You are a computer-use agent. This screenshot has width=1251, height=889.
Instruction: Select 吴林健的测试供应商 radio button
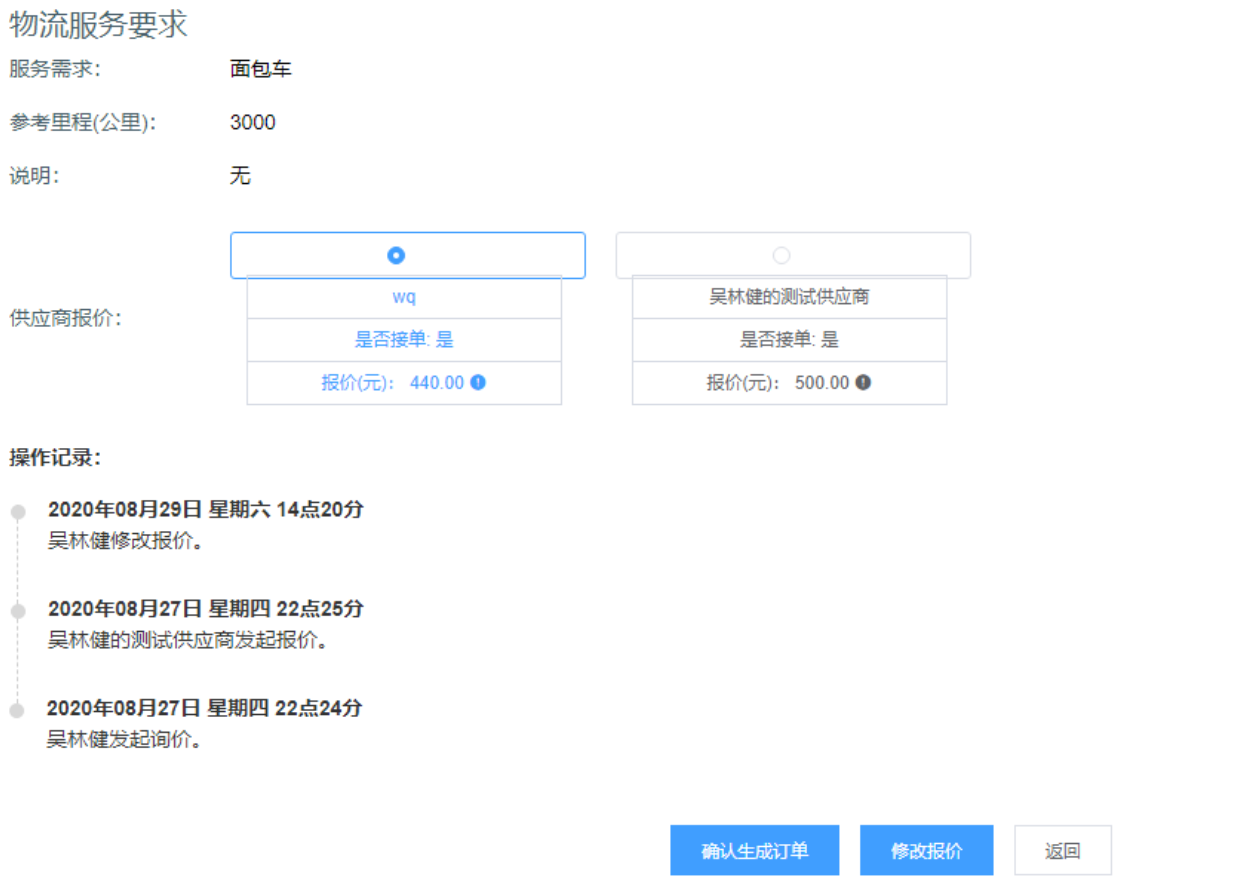[781, 256]
